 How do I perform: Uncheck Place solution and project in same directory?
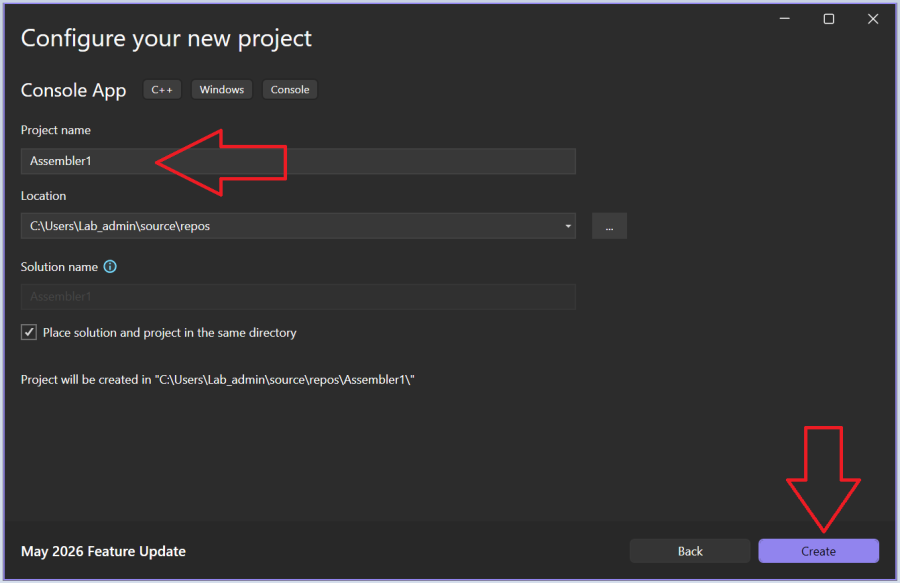[x=29, y=332]
